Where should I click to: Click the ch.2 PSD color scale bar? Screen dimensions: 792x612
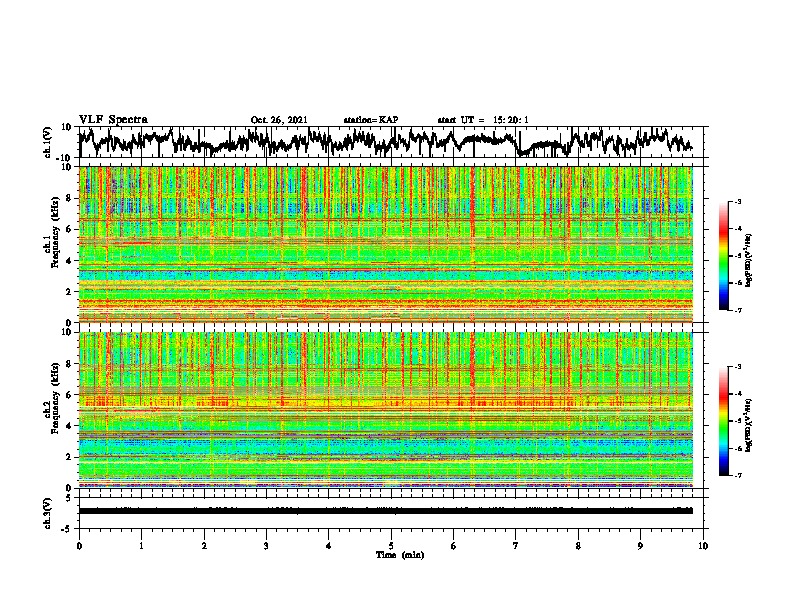point(723,421)
